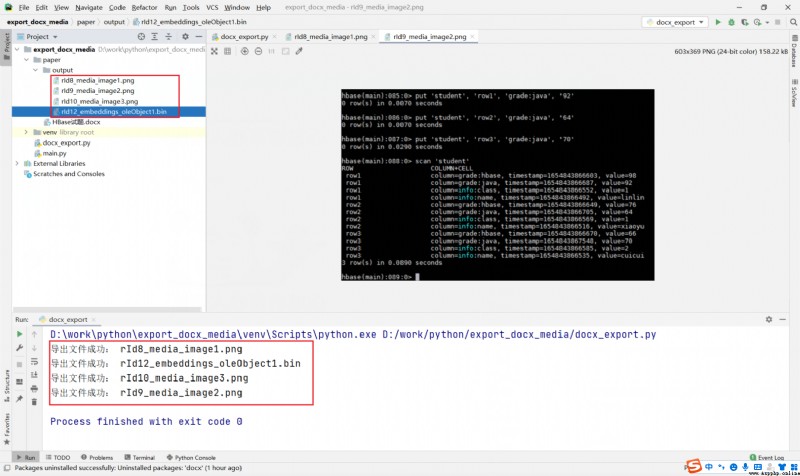Toggle transparency chessboard in image editor
800x476 pixels.
tap(214, 51)
